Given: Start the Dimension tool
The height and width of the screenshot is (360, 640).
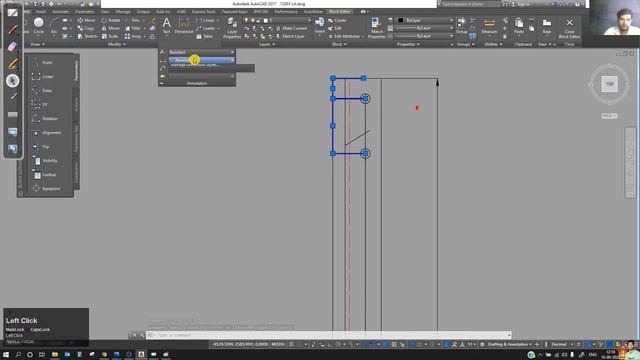Looking at the screenshot, I should pyautogui.click(x=184, y=26).
